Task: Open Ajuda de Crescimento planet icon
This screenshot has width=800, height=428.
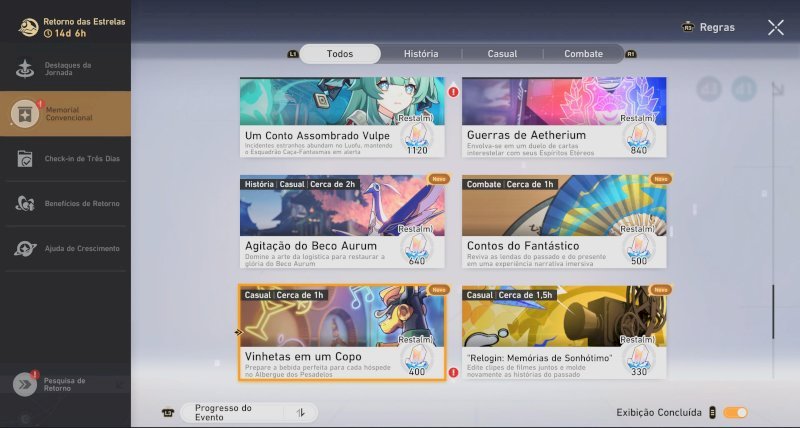Action: pyautogui.click(x=24, y=248)
